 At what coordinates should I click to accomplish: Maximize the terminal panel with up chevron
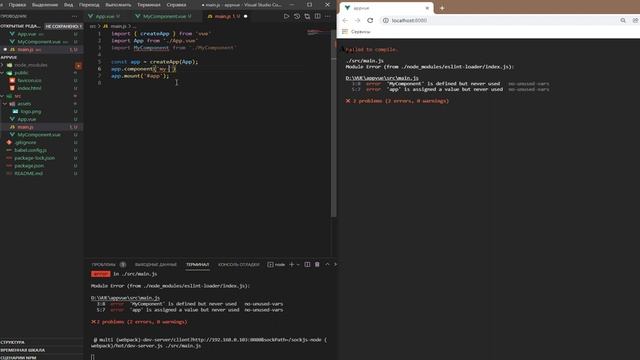(327, 264)
